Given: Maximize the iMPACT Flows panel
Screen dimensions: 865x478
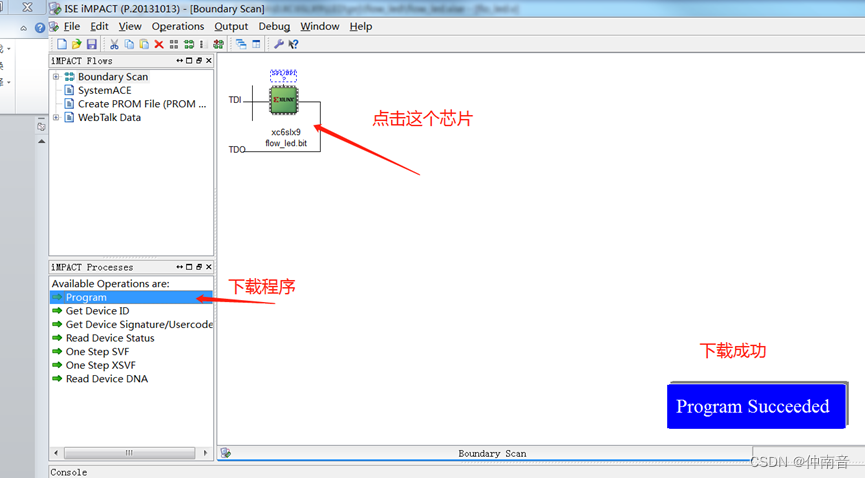Looking at the screenshot, I should point(189,61).
